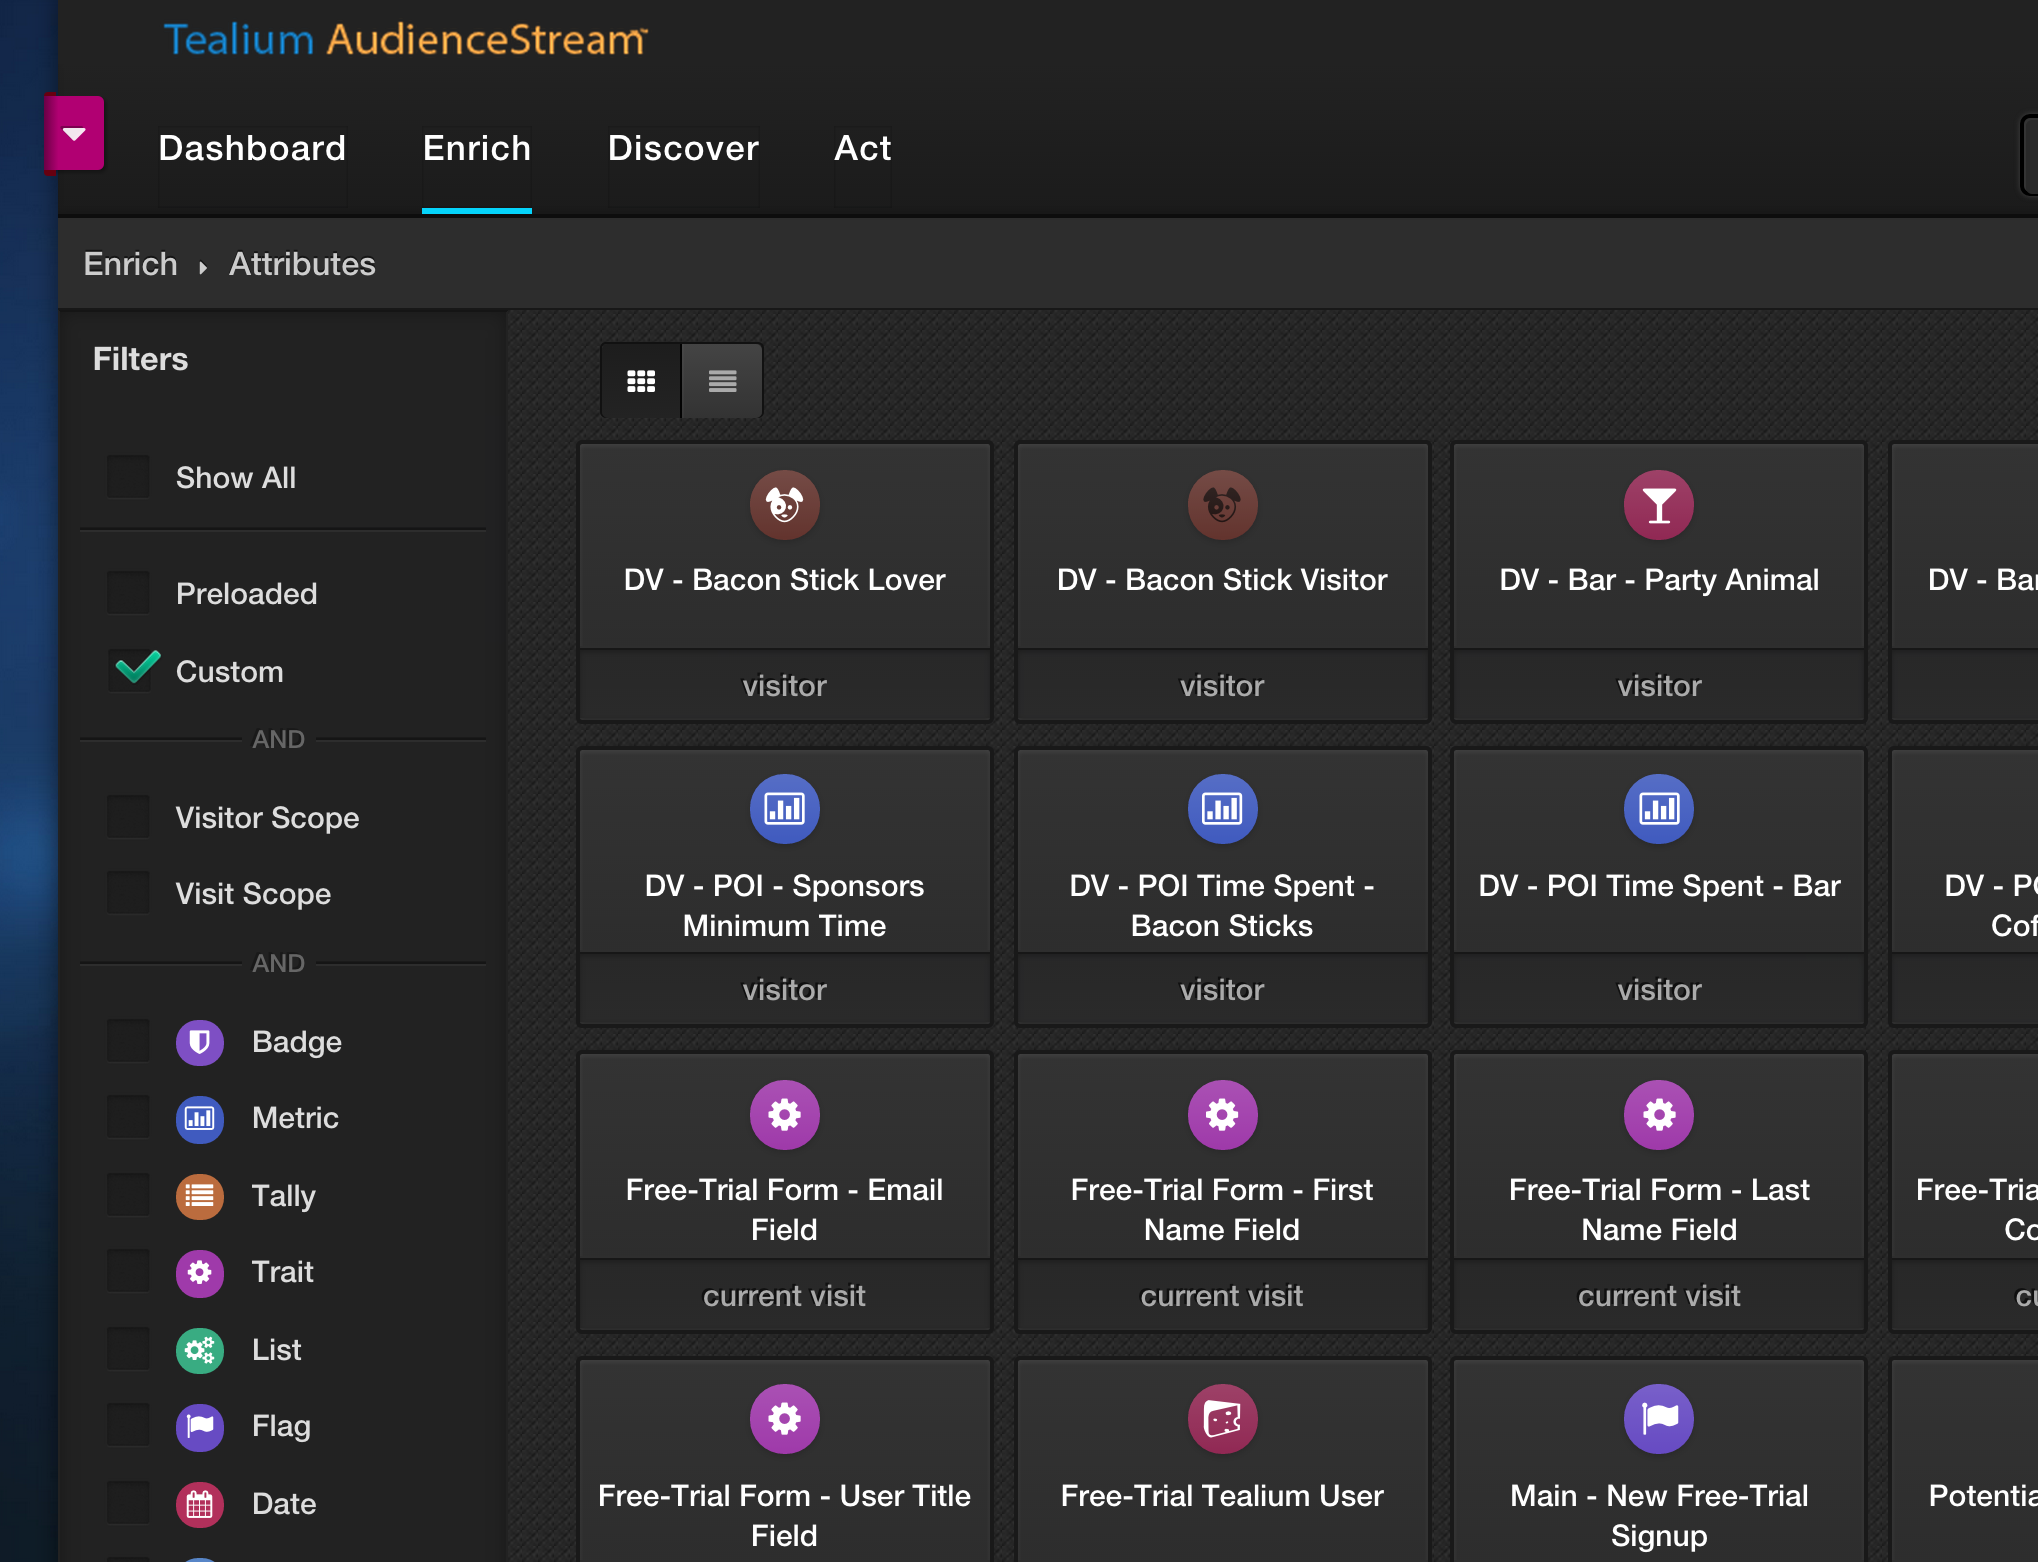The width and height of the screenshot is (2038, 1562).
Task: Click the Tally type icon in Filters
Action: tap(200, 1196)
